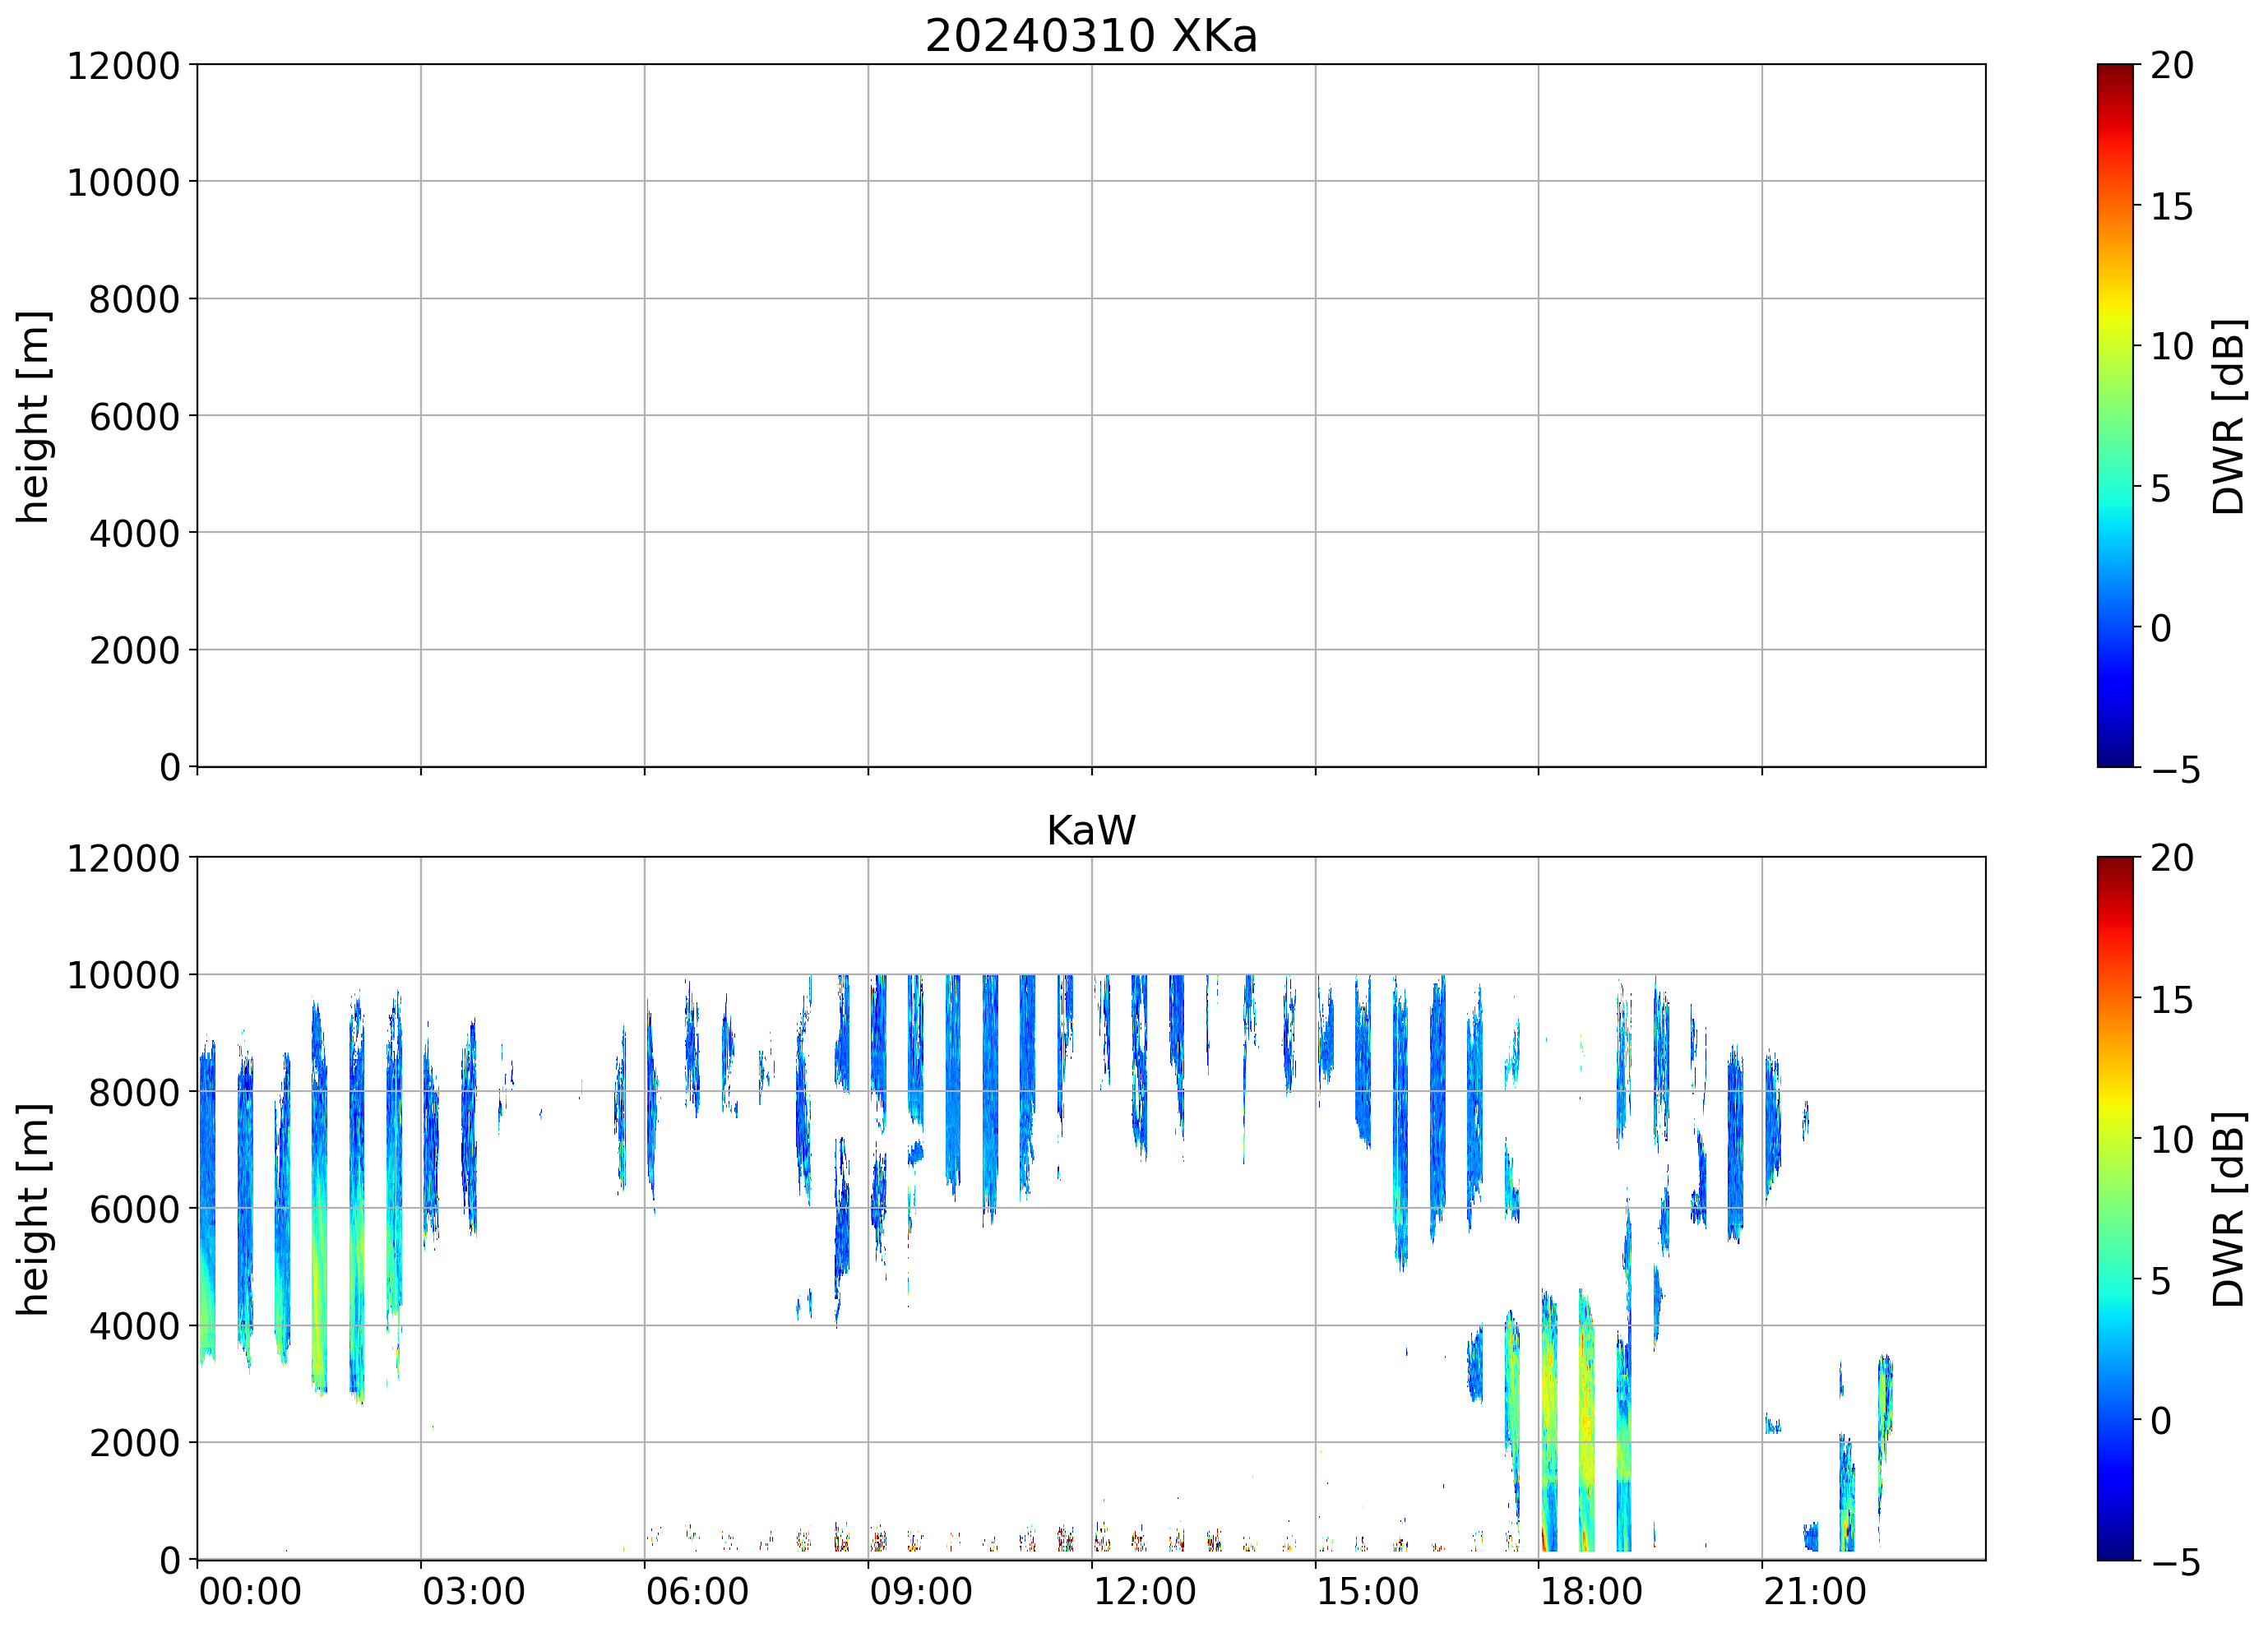Click the '09:00' time axis label

point(920,1591)
